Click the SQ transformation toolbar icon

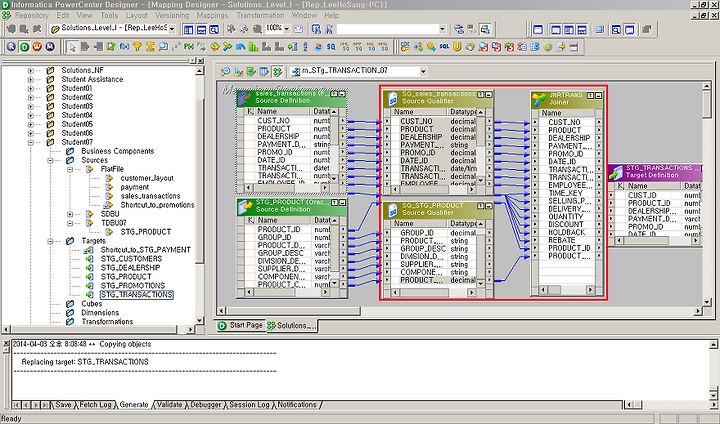click(331, 47)
